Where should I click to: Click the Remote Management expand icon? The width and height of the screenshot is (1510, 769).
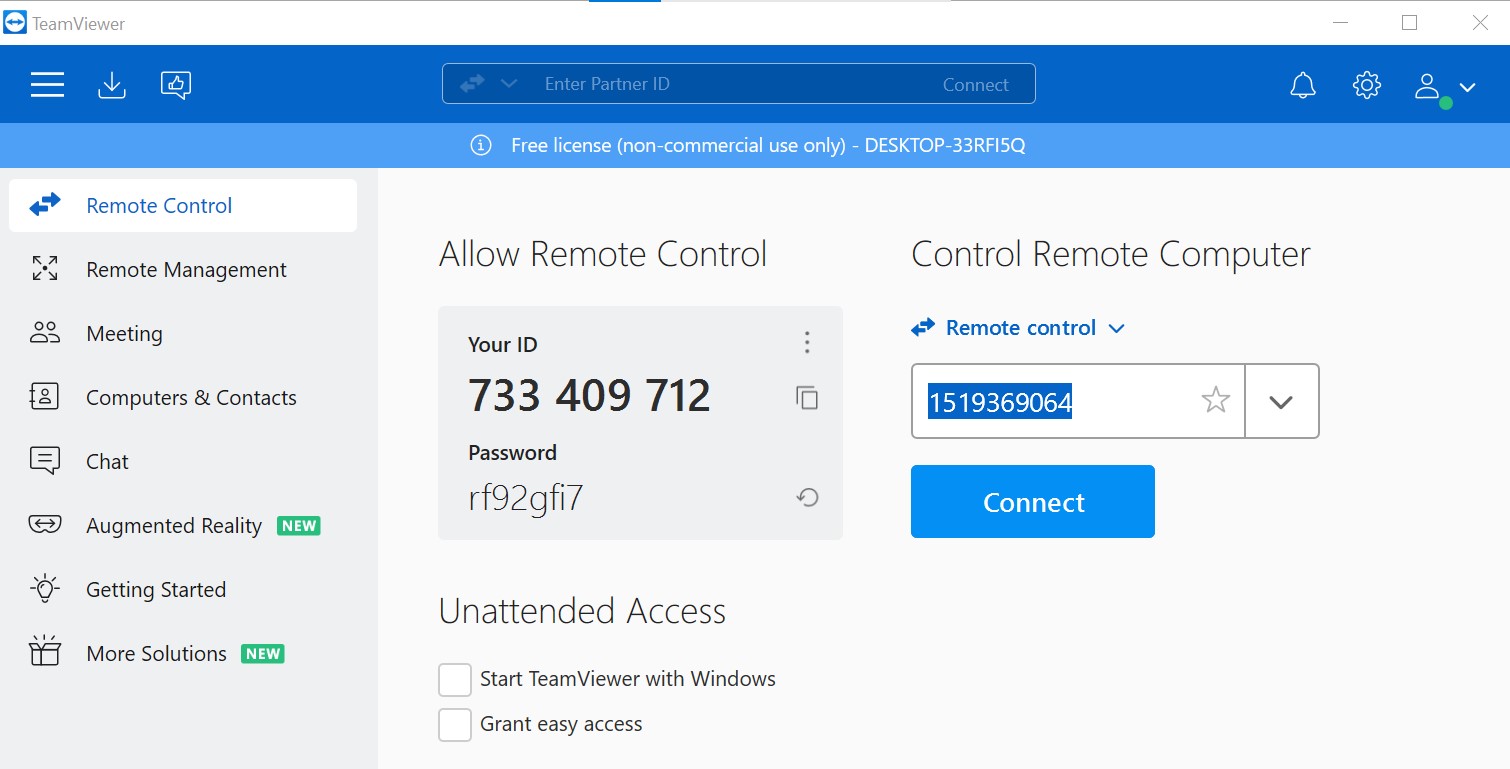click(45, 268)
